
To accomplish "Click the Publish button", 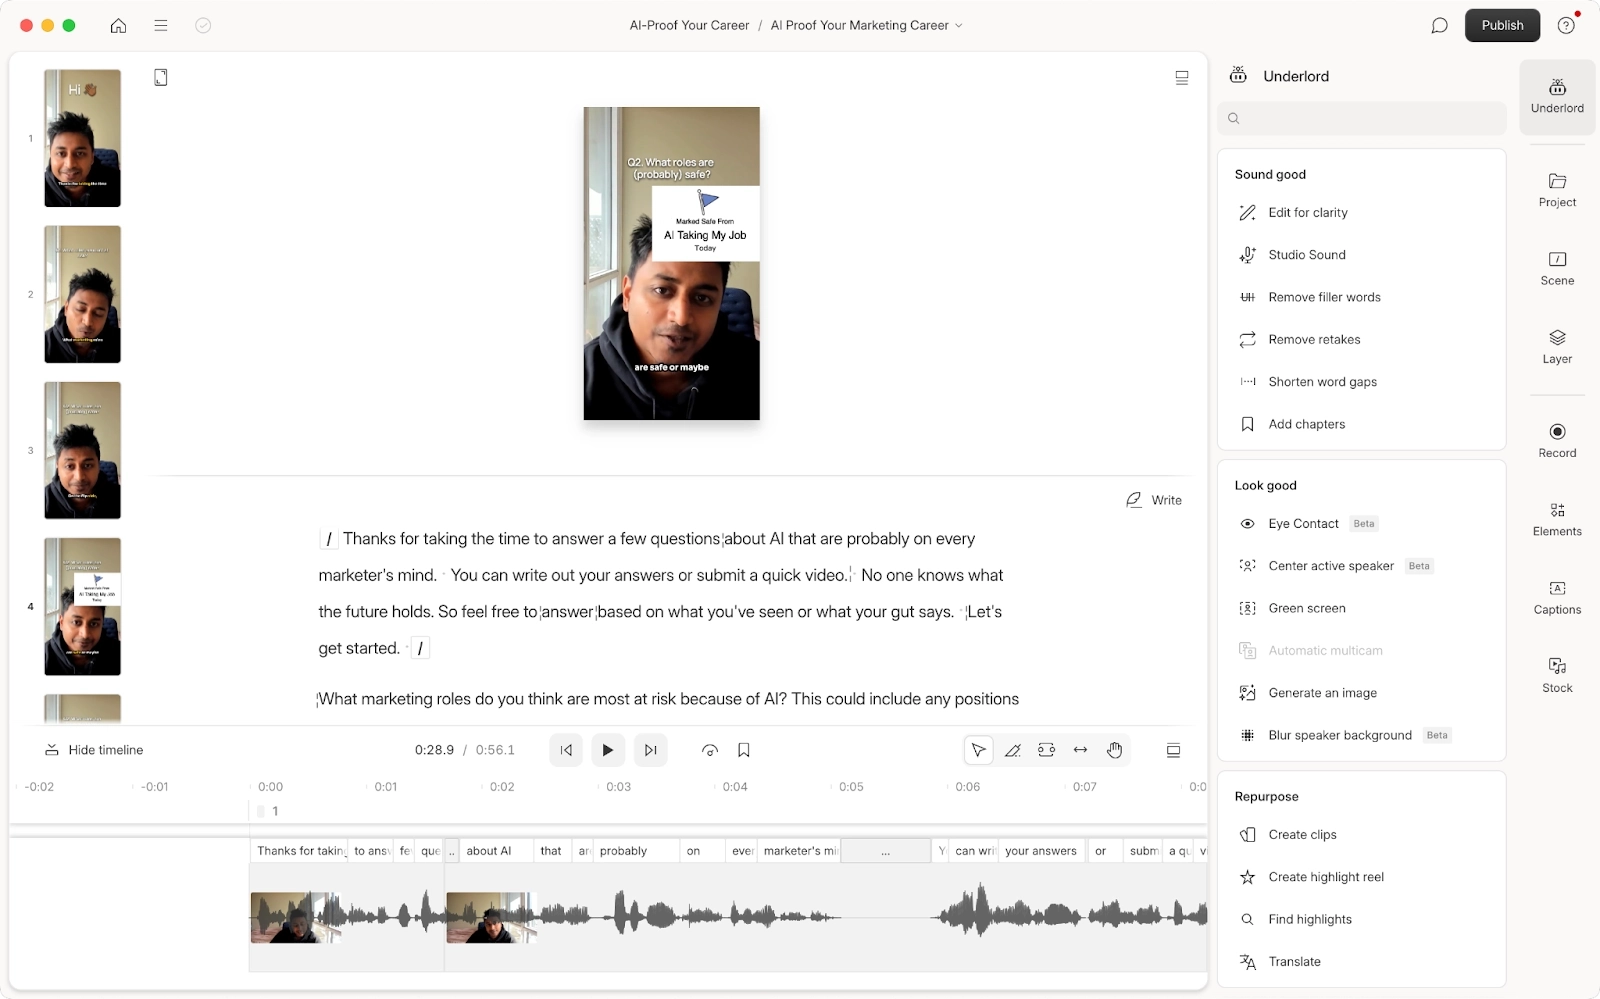I will 1502,25.
